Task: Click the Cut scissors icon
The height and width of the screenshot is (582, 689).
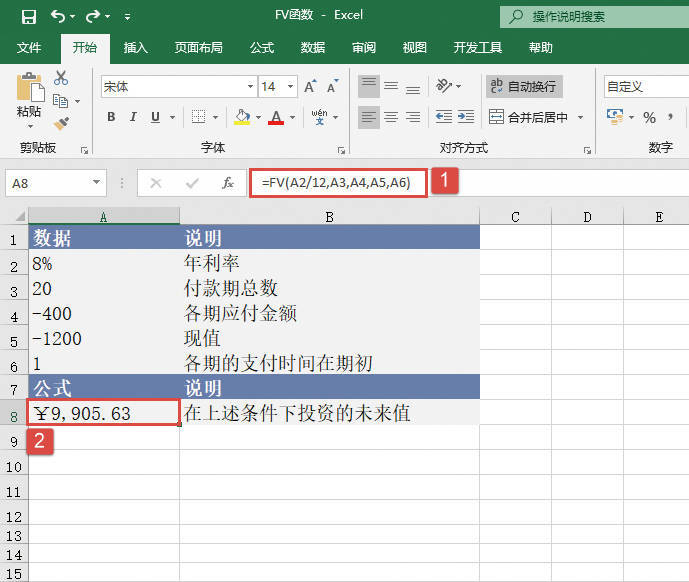Action: coord(61,78)
